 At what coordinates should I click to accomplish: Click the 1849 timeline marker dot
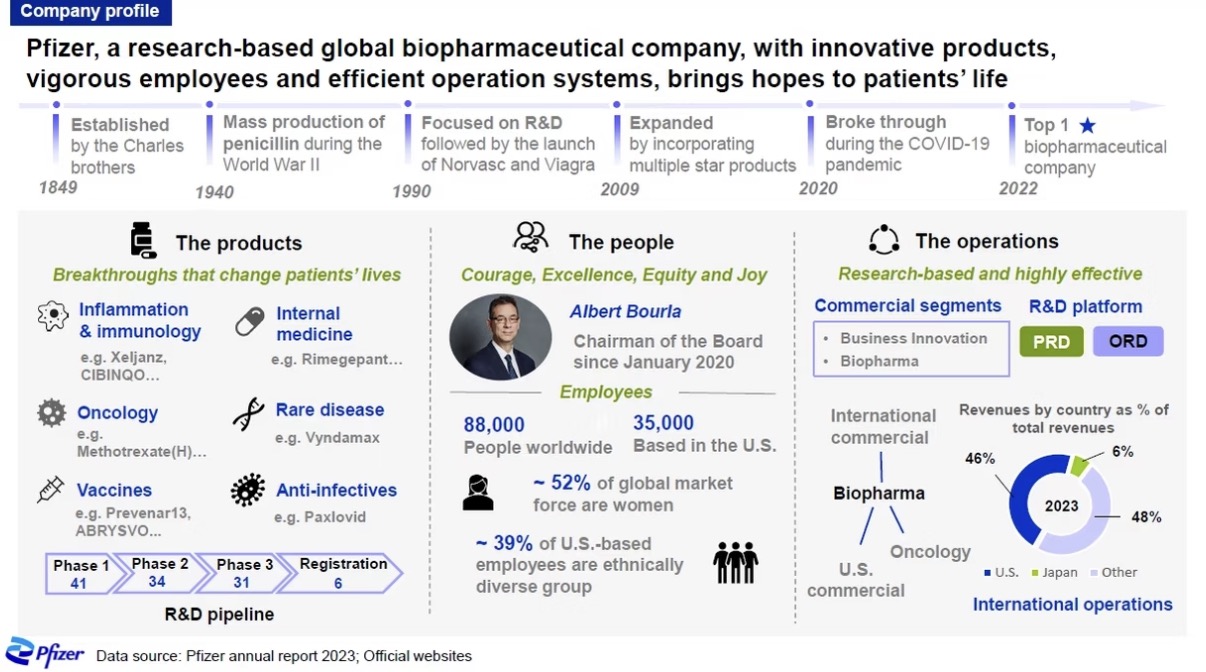click(x=56, y=104)
